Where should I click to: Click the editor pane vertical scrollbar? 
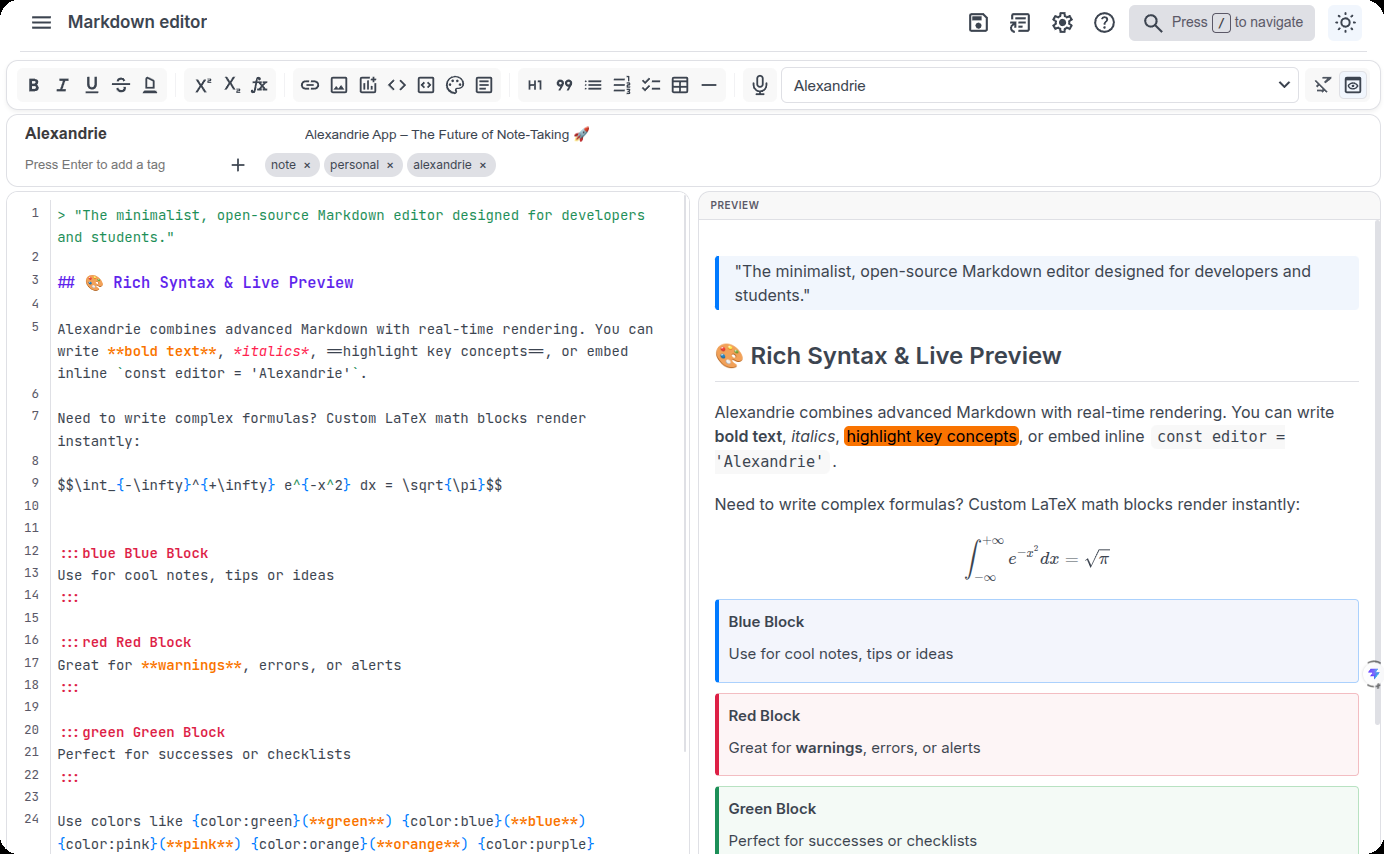coord(685,475)
